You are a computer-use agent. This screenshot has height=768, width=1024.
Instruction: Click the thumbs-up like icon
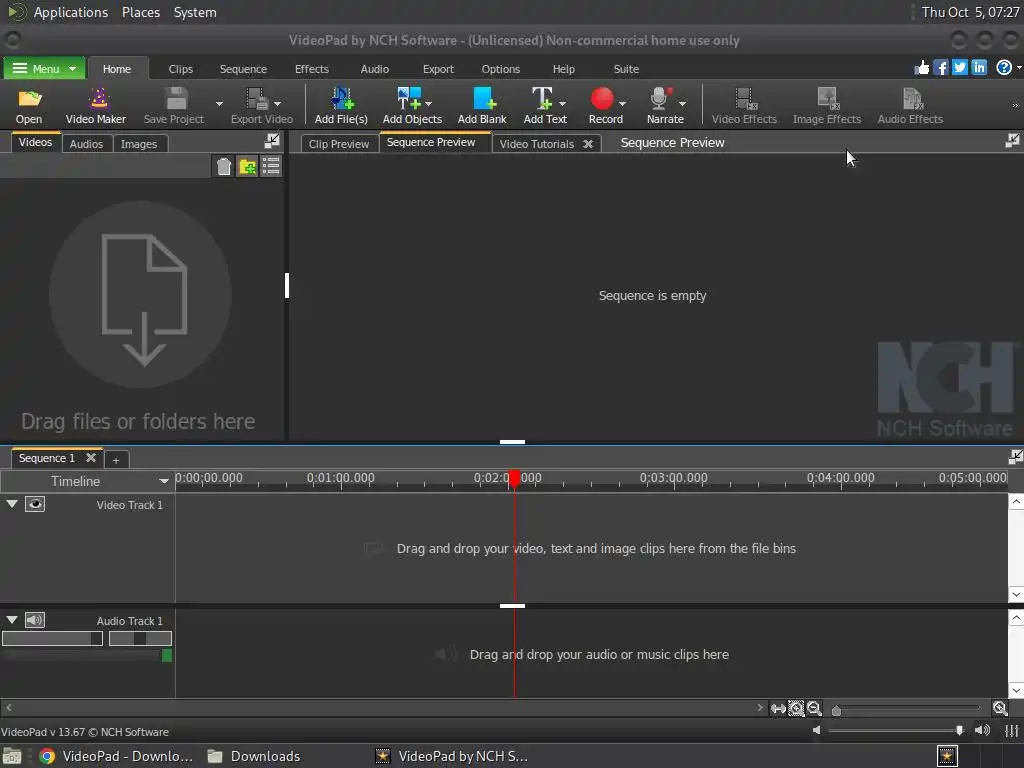(x=922, y=67)
